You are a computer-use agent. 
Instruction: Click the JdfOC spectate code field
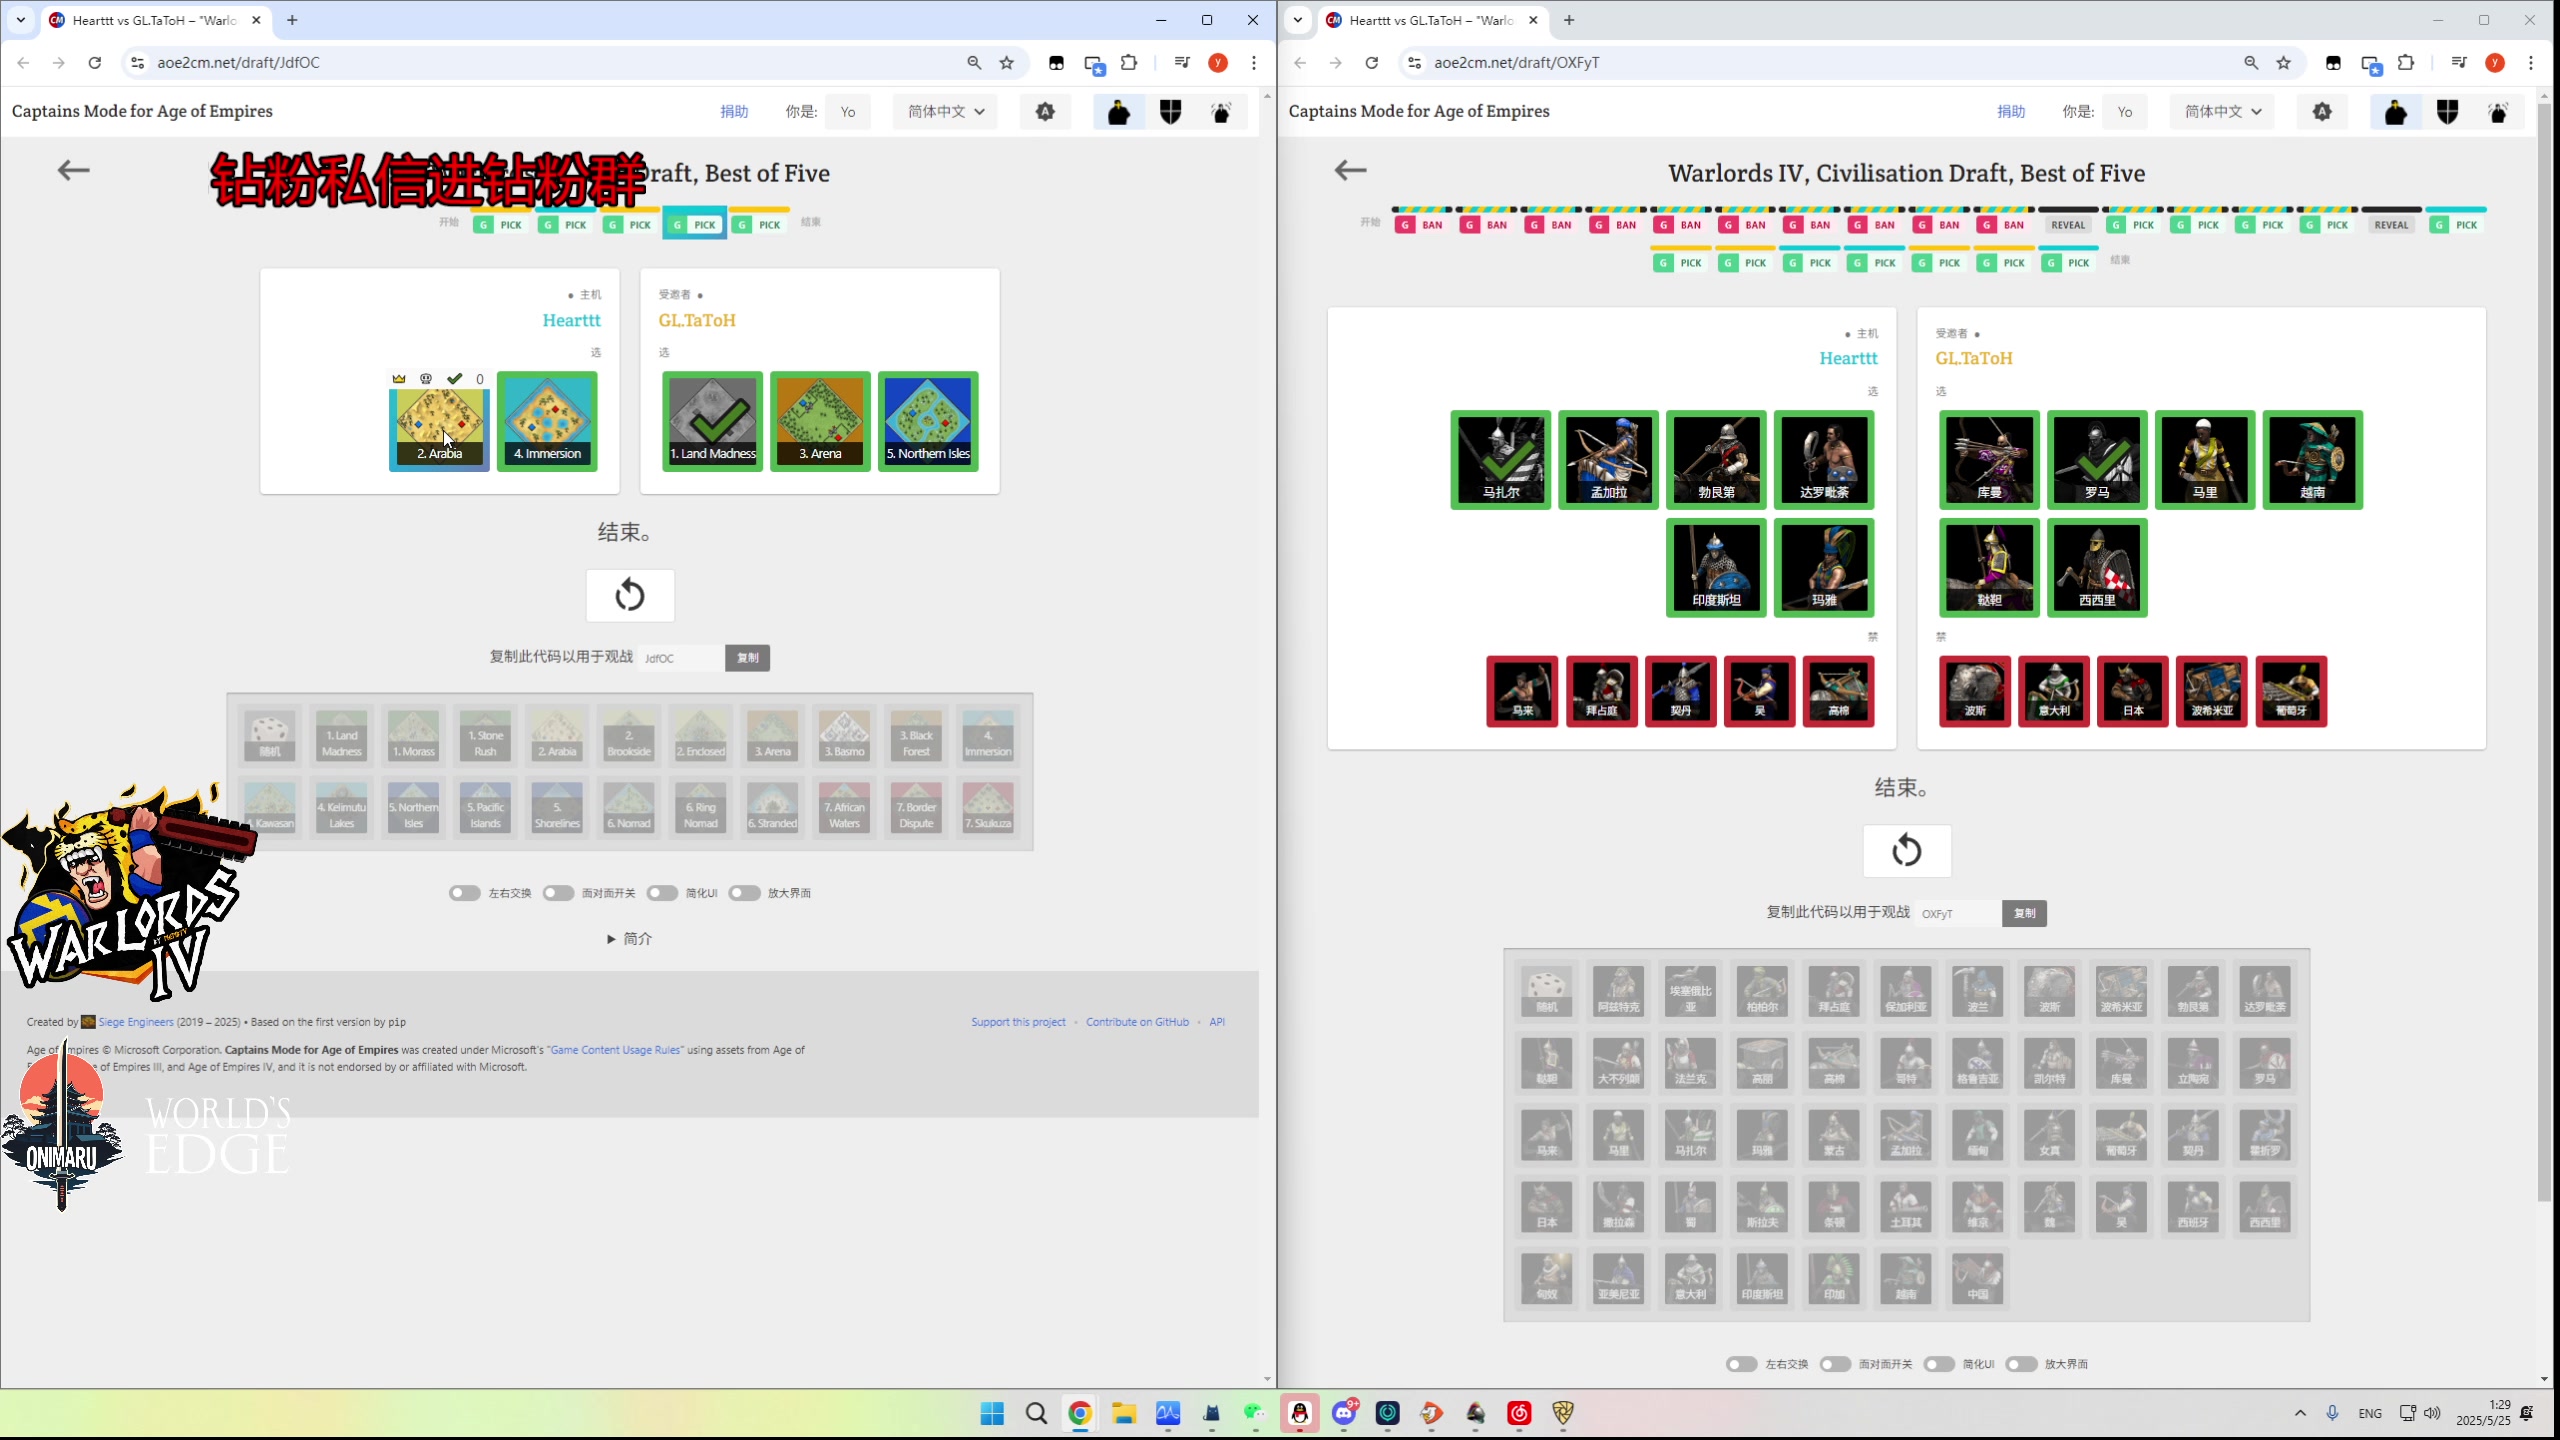(682, 658)
